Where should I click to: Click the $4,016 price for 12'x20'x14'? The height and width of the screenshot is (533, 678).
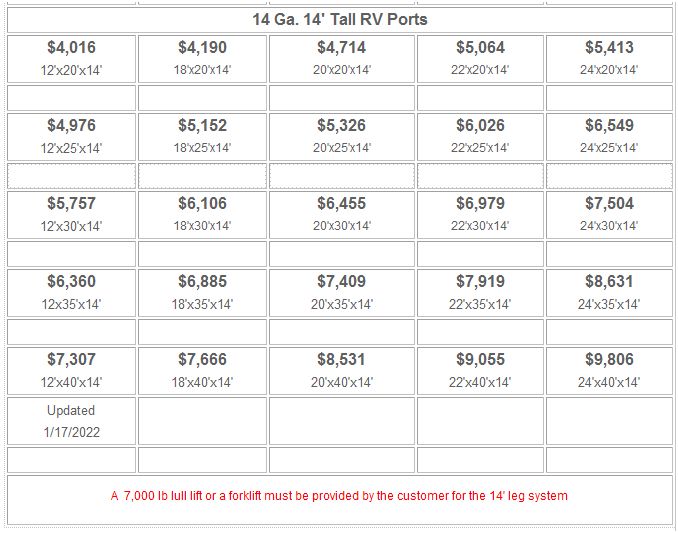click(71, 48)
